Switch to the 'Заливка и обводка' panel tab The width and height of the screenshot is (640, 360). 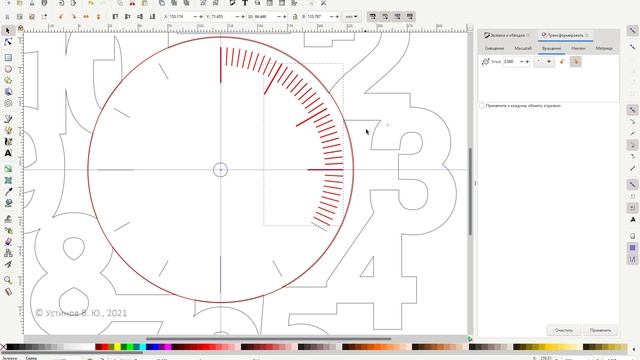[x=507, y=36]
